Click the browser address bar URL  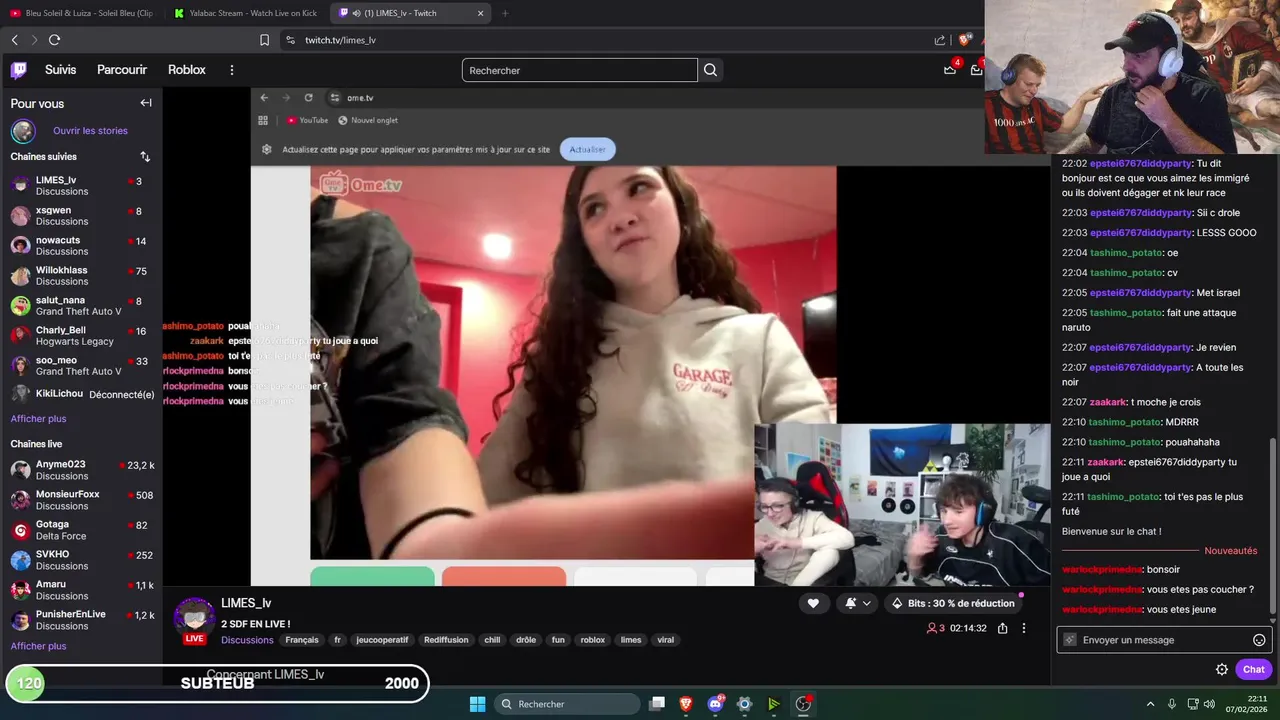coord(340,40)
